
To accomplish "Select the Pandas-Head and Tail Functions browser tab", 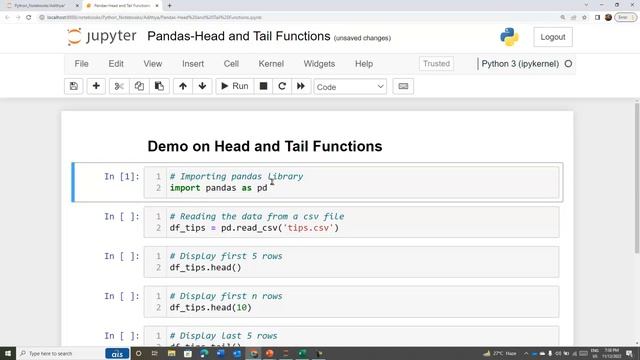I will tap(122, 6).
